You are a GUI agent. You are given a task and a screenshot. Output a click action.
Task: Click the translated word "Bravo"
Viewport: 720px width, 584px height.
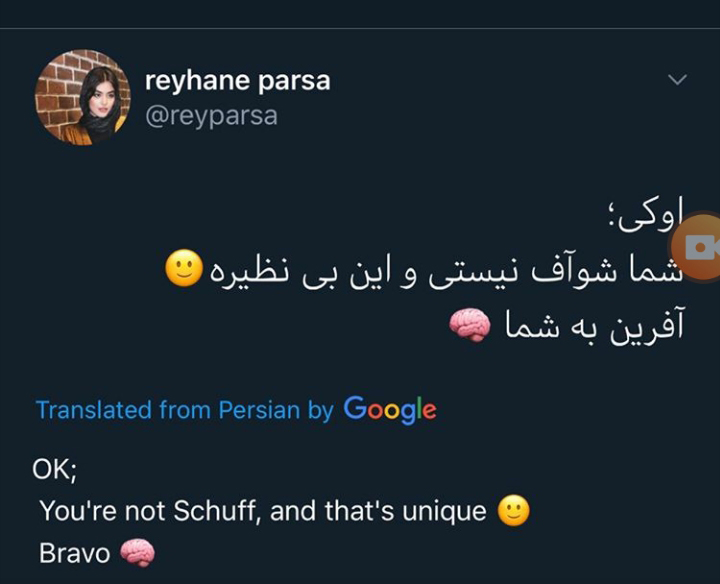click(74, 552)
